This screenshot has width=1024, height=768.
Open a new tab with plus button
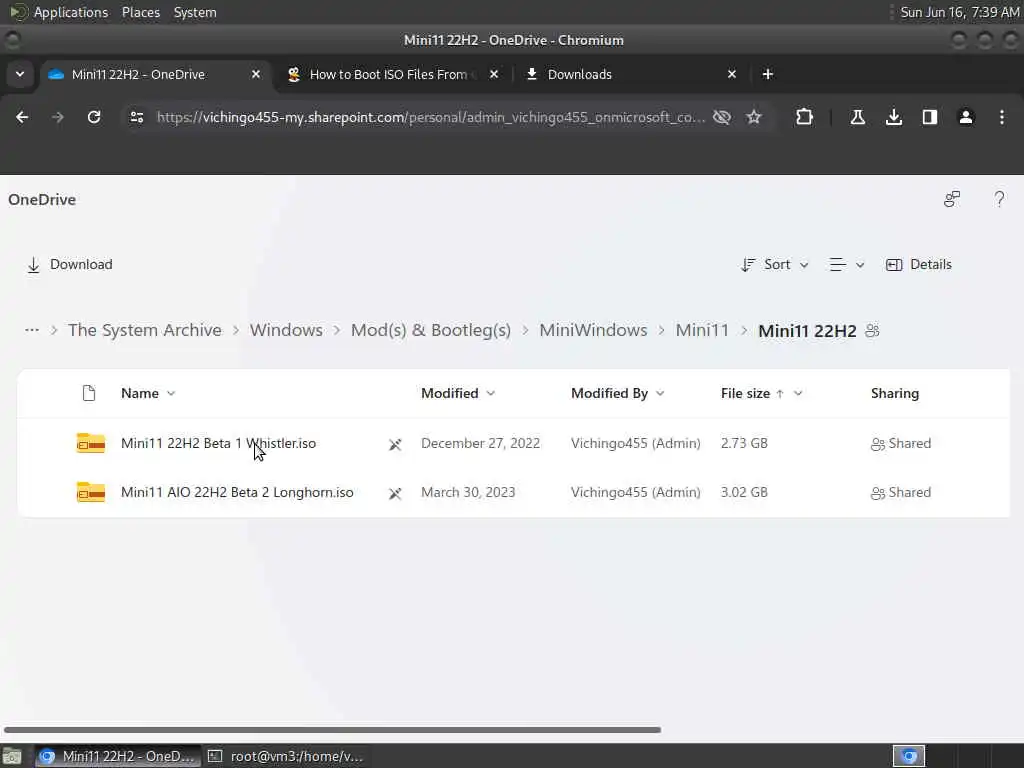768,74
